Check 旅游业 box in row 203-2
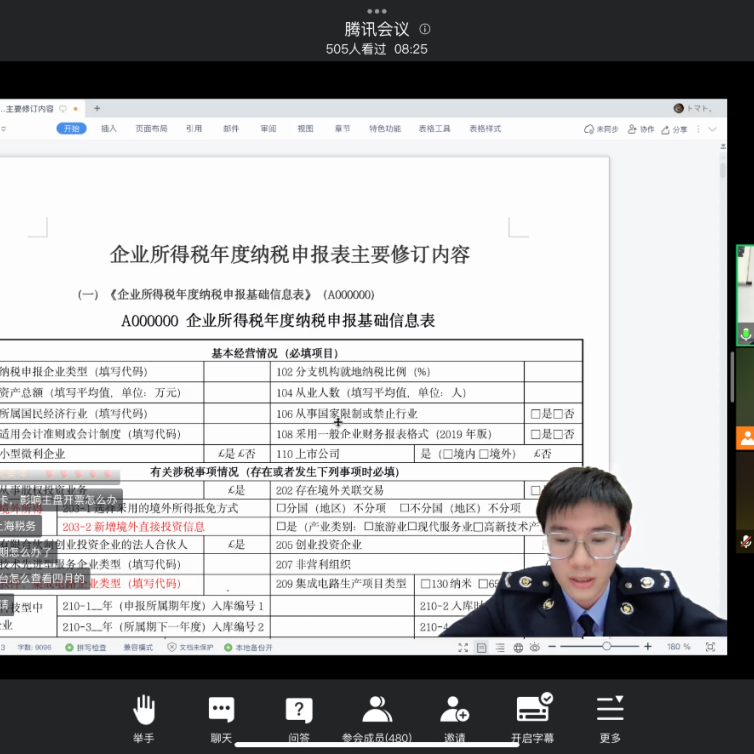Screen dimensions: 754x754 368,527
